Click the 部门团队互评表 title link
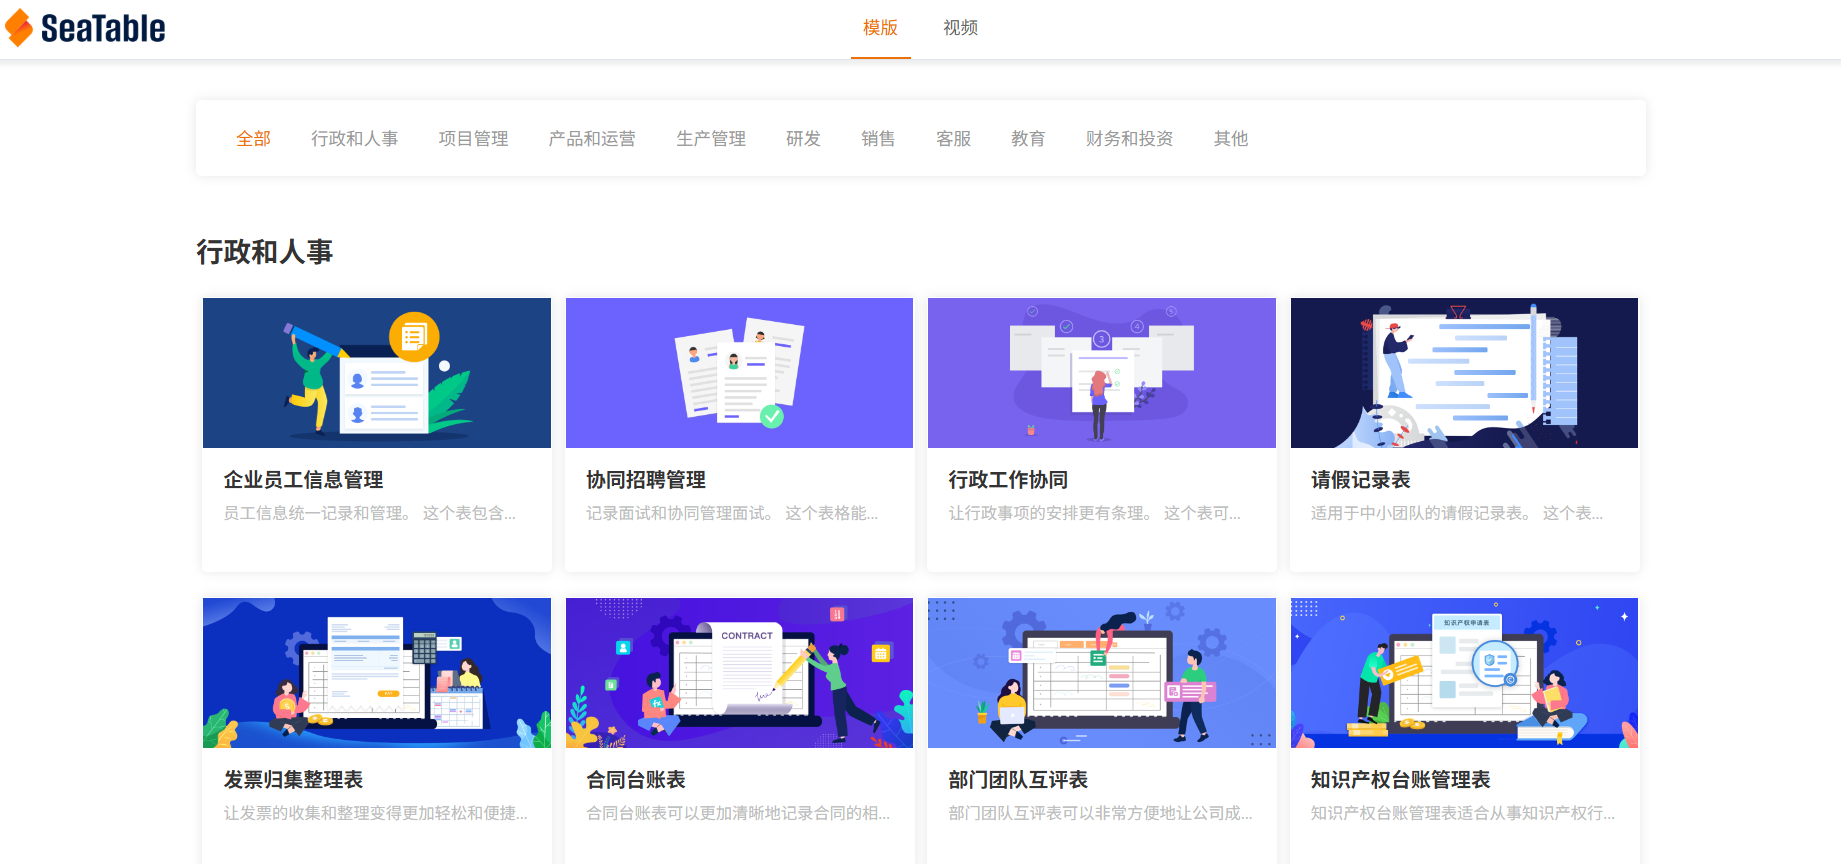The width and height of the screenshot is (1841, 864). click(x=1018, y=780)
